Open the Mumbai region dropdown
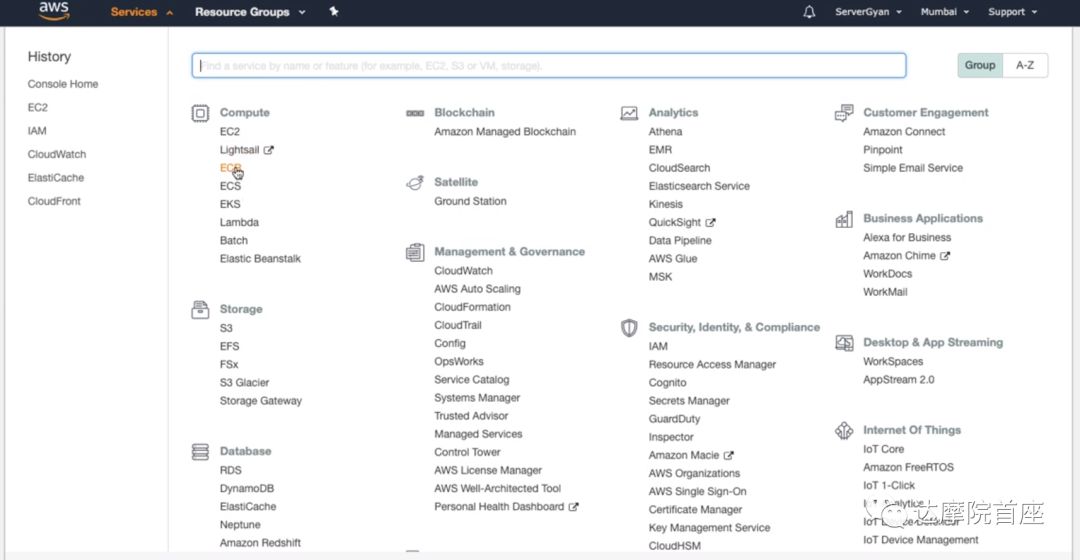Screen dimensions: 1080x560 coord(945,12)
